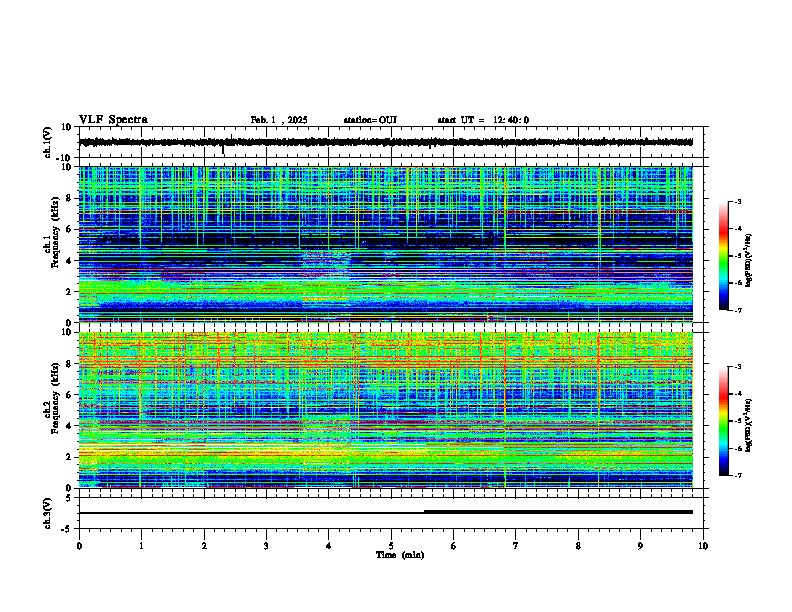This screenshot has height=612, width=792.
Task: Click tick label "3" on time axis
Action: (x=266, y=546)
